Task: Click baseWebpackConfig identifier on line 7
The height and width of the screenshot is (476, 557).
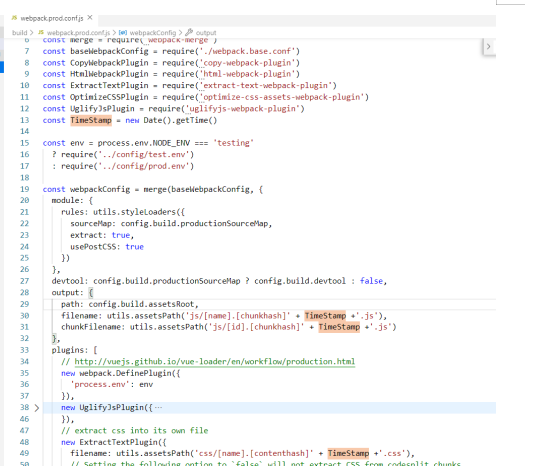Action: point(109,51)
